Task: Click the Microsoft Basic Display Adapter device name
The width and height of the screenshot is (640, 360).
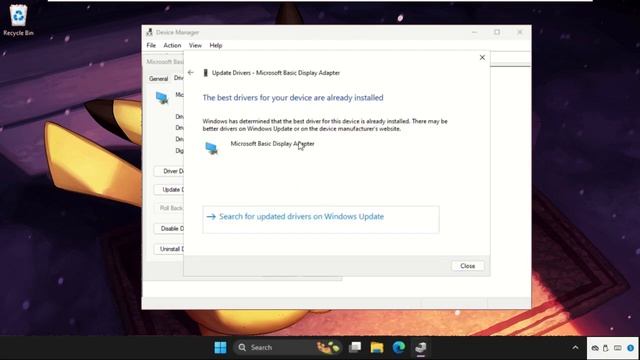Action: [x=272, y=144]
